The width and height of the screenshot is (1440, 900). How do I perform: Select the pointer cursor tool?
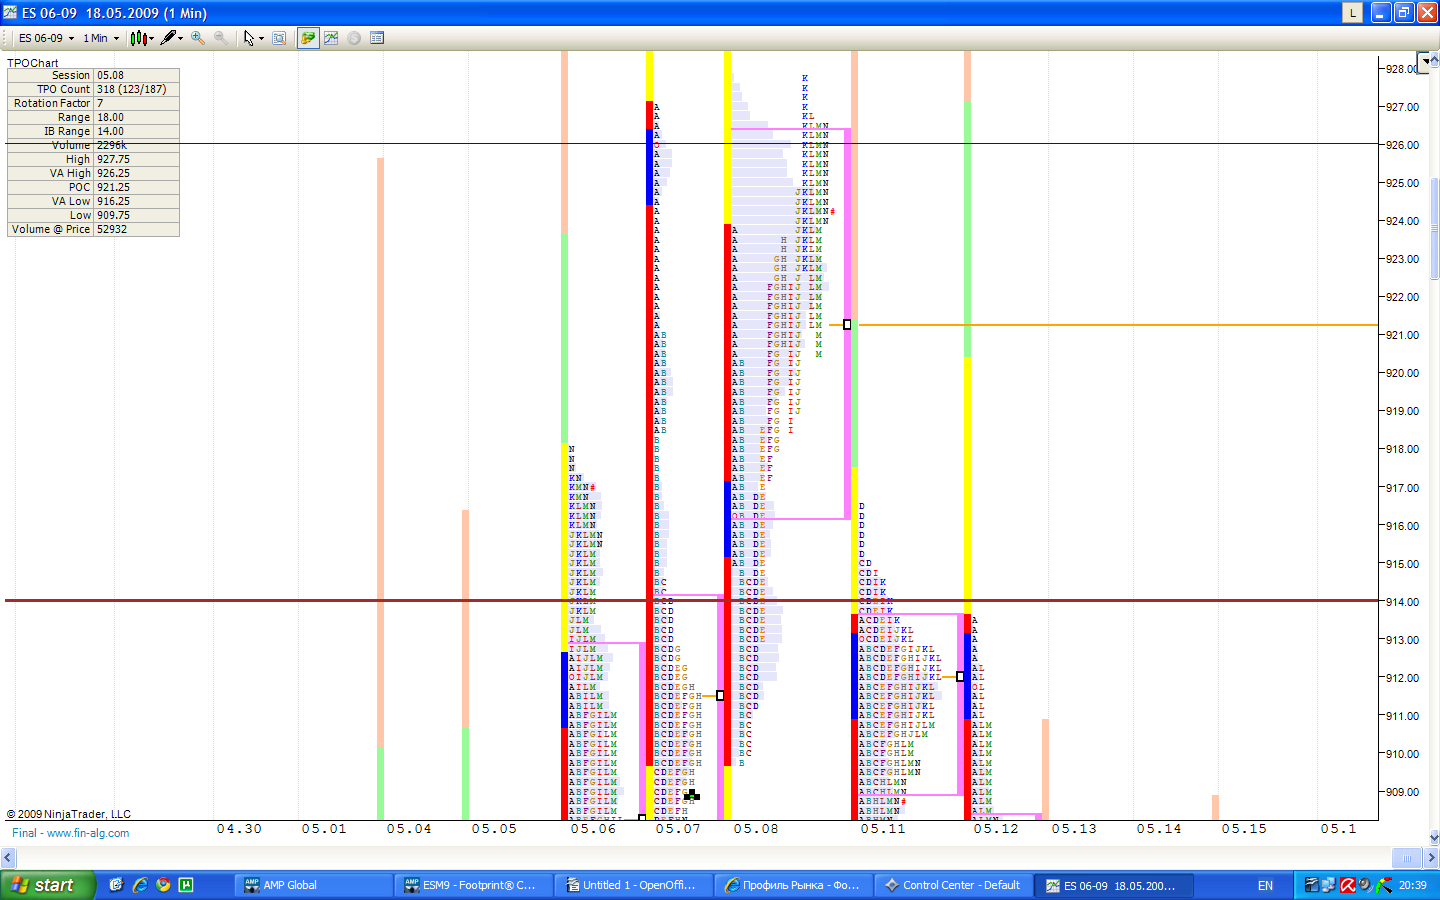pyautogui.click(x=249, y=38)
